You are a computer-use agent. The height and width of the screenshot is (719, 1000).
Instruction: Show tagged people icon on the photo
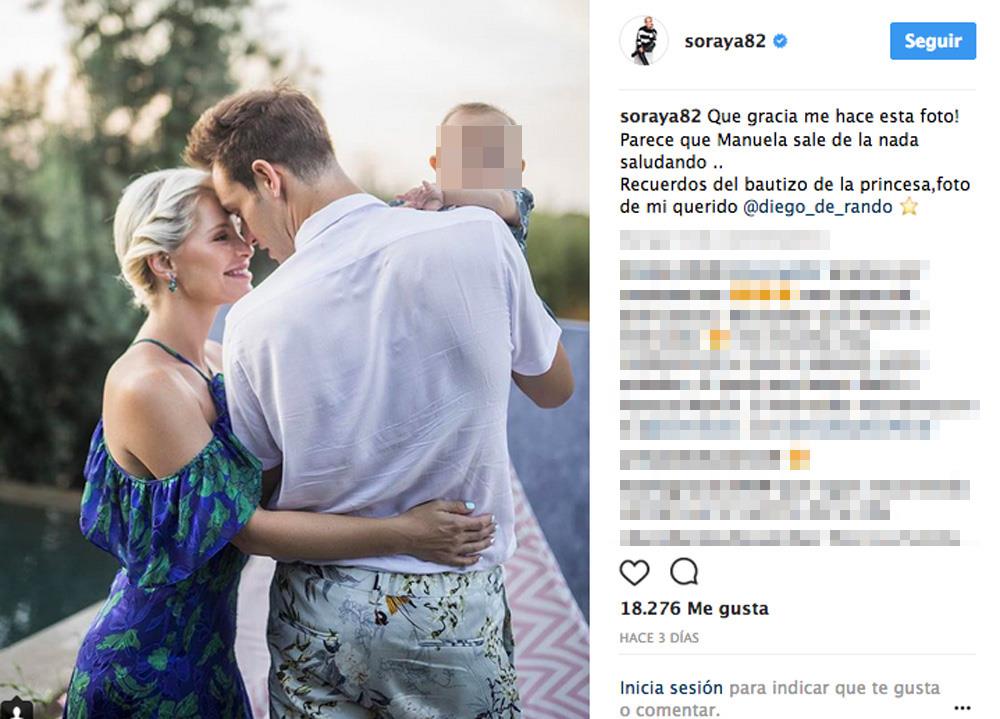pyautogui.click(x=17, y=709)
